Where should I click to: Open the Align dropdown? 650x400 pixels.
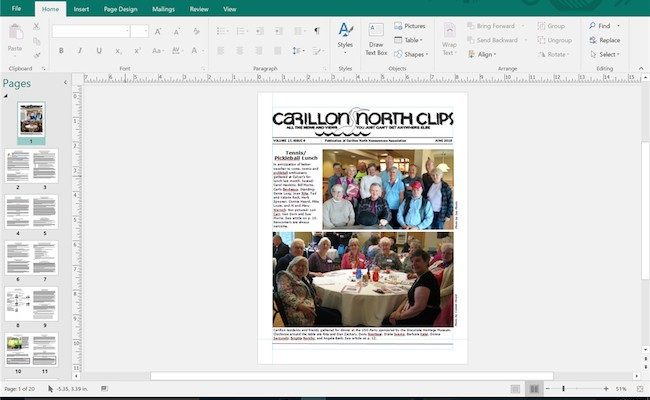(x=482, y=54)
